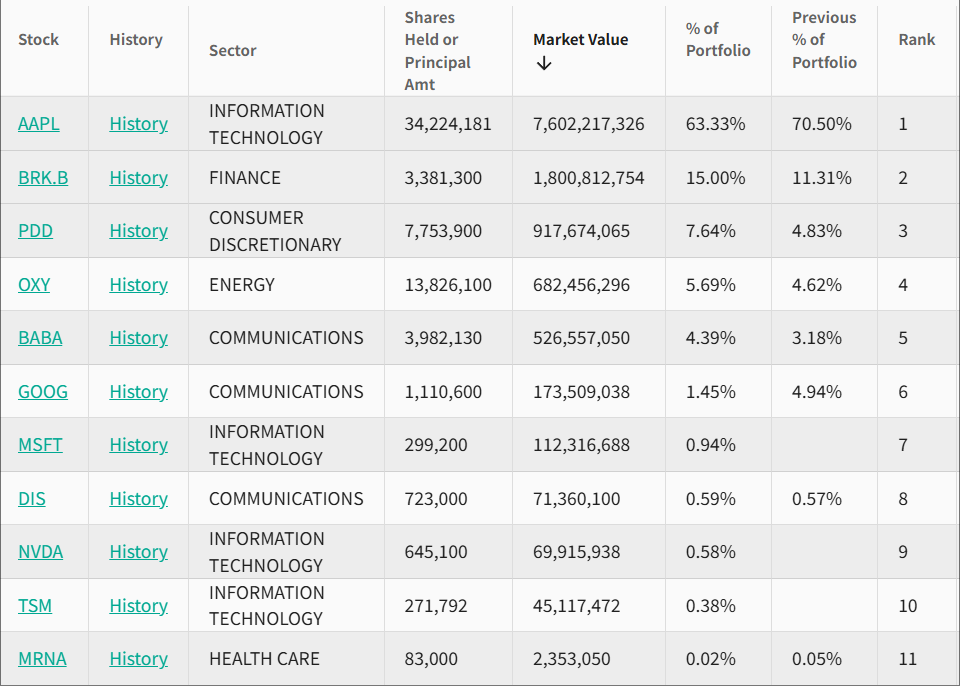Click the Stock column header
Screen dimensions: 960x686
coord(38,40)
